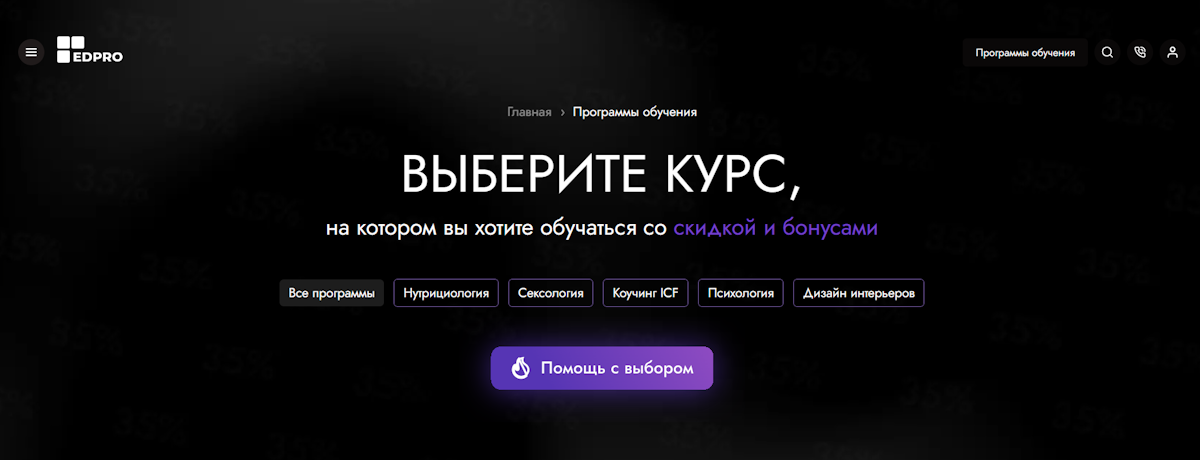Viewport: 1200px width, 460px height.
Task: Click the flame icon in the help button
Action: pyautogui.click(x=520, y=368)
